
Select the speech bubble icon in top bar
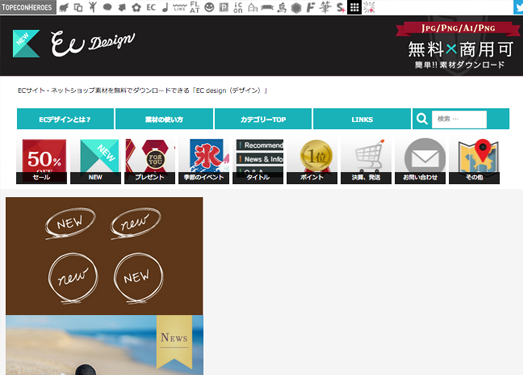point(107,7)
